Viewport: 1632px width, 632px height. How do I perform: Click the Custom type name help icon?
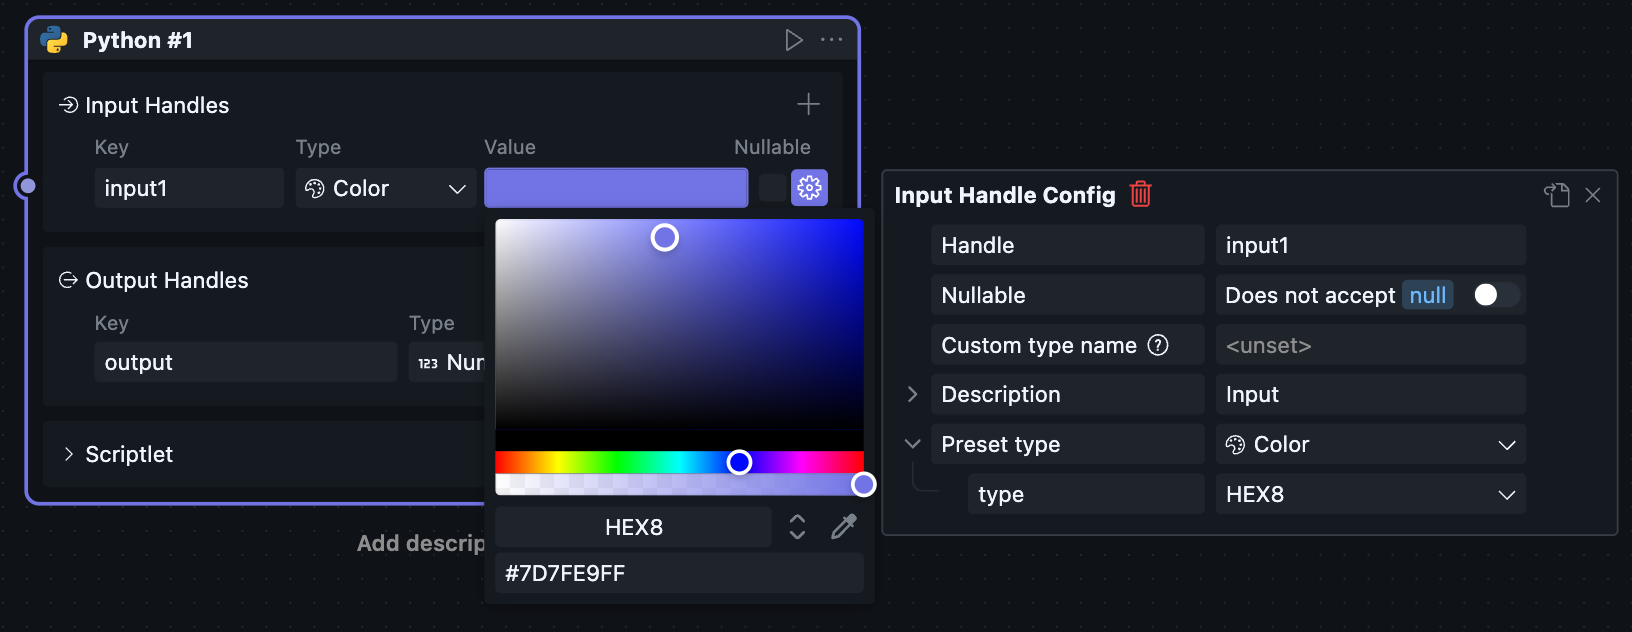[1158, 345]
